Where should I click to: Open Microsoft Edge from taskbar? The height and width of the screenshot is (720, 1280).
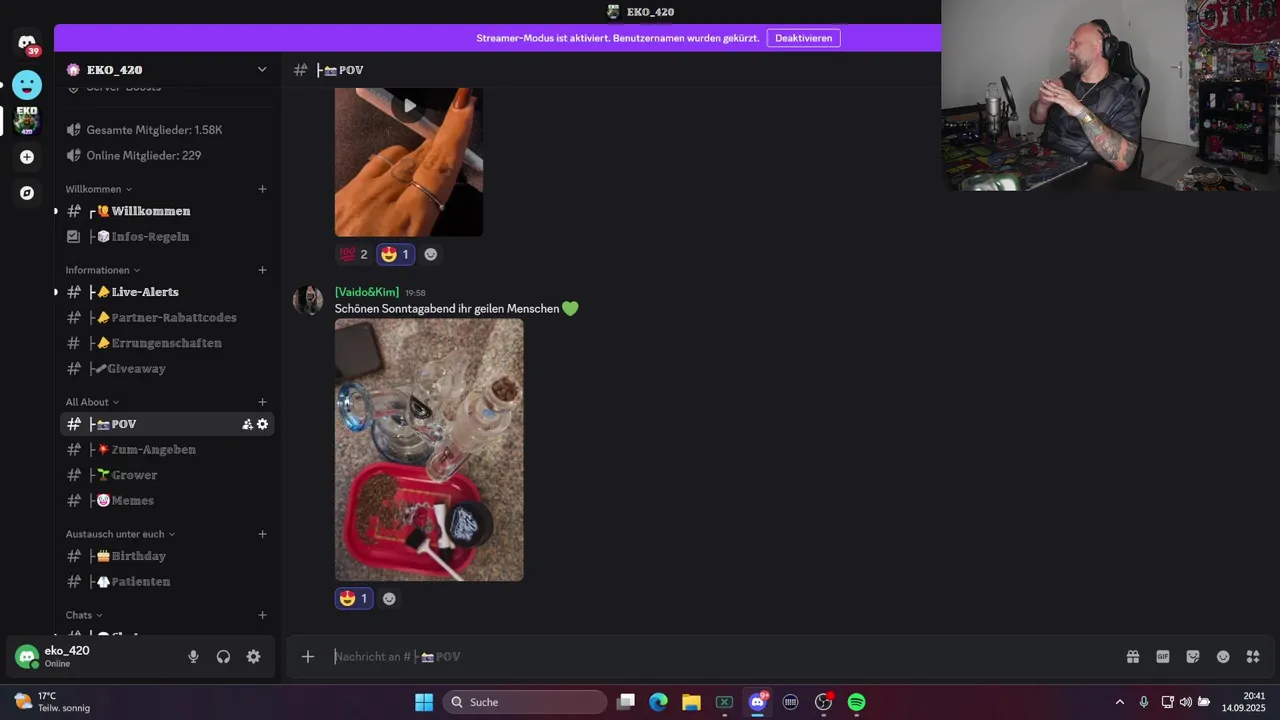coord(658,702)
